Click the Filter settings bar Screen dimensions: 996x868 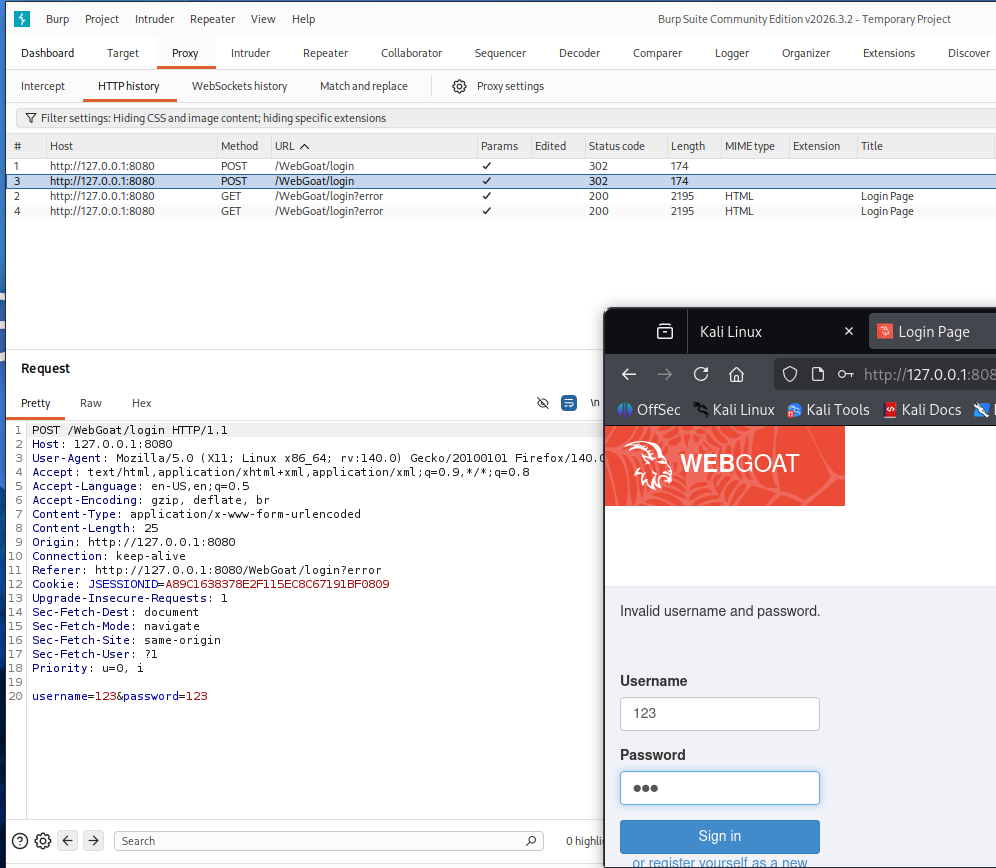tap(506, 118)
